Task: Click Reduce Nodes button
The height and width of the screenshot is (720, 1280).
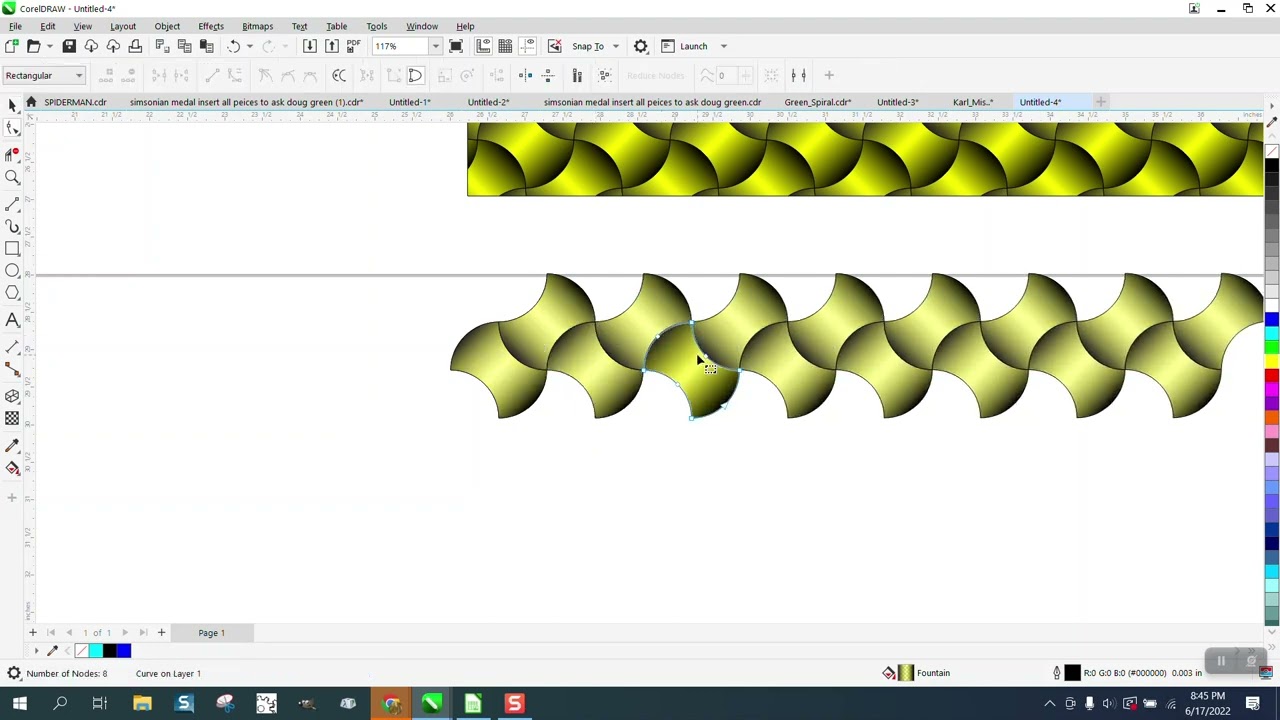Action: pos(656,75)
